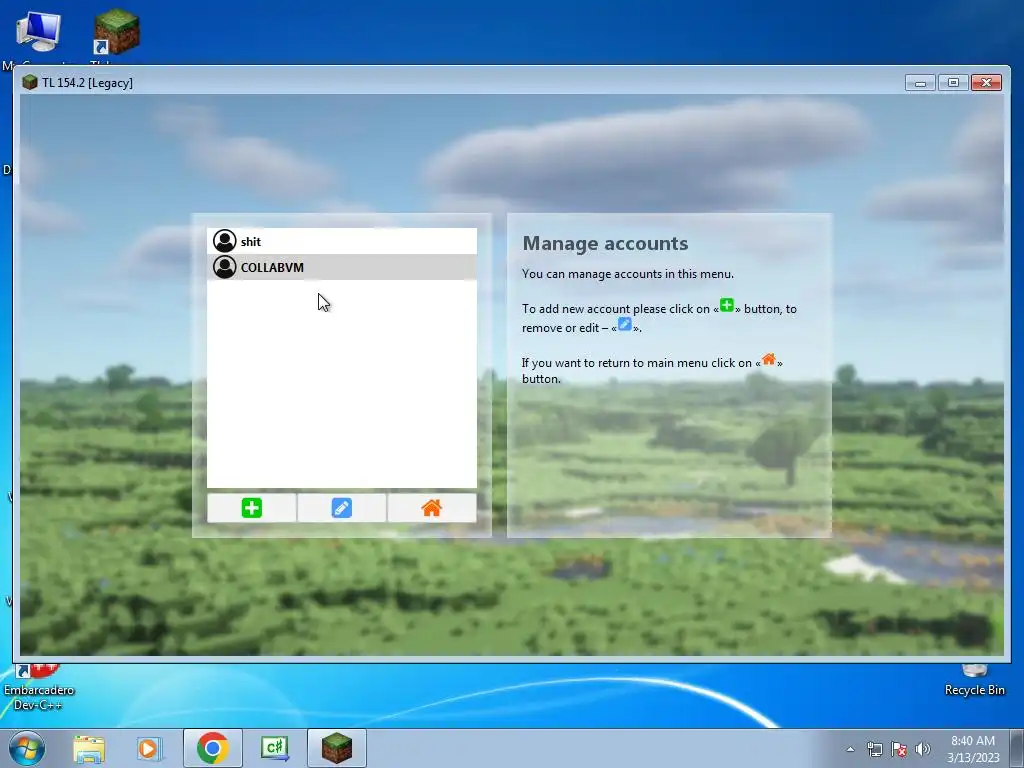Screen dimensions: 1024x768
Task: Edit the selected account with pencil button
Action: point(342,508)
